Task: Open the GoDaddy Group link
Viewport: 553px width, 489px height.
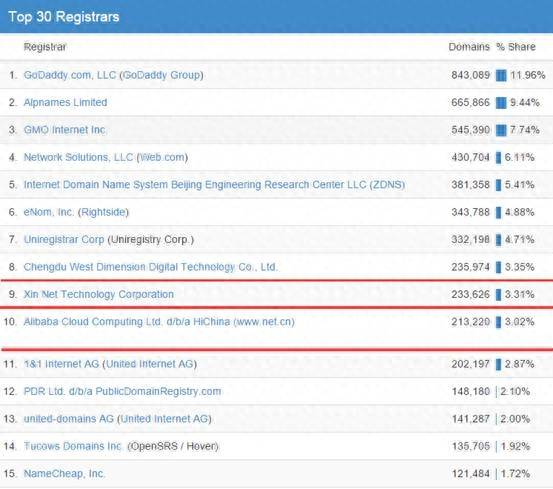Action: click(161, 75)
